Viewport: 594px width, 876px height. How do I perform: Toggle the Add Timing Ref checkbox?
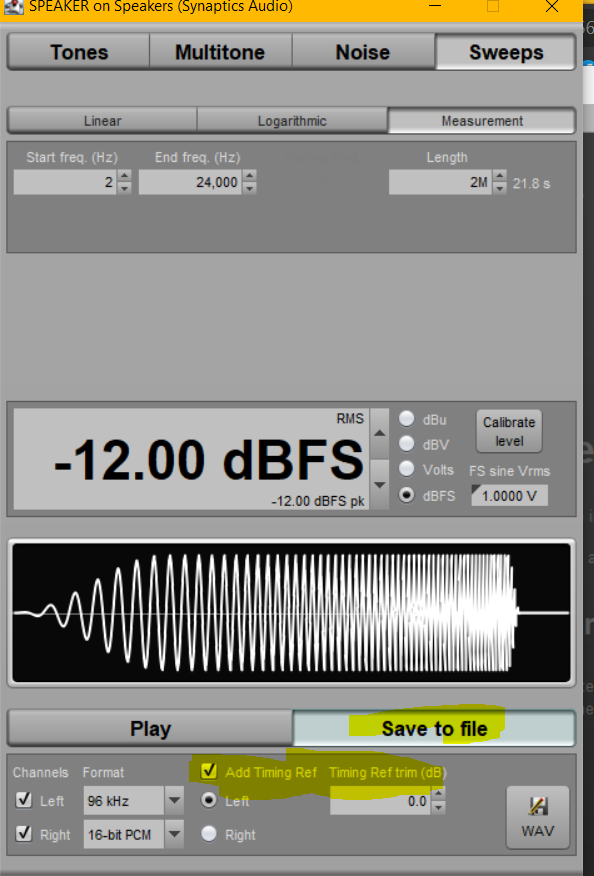[209, 772]
